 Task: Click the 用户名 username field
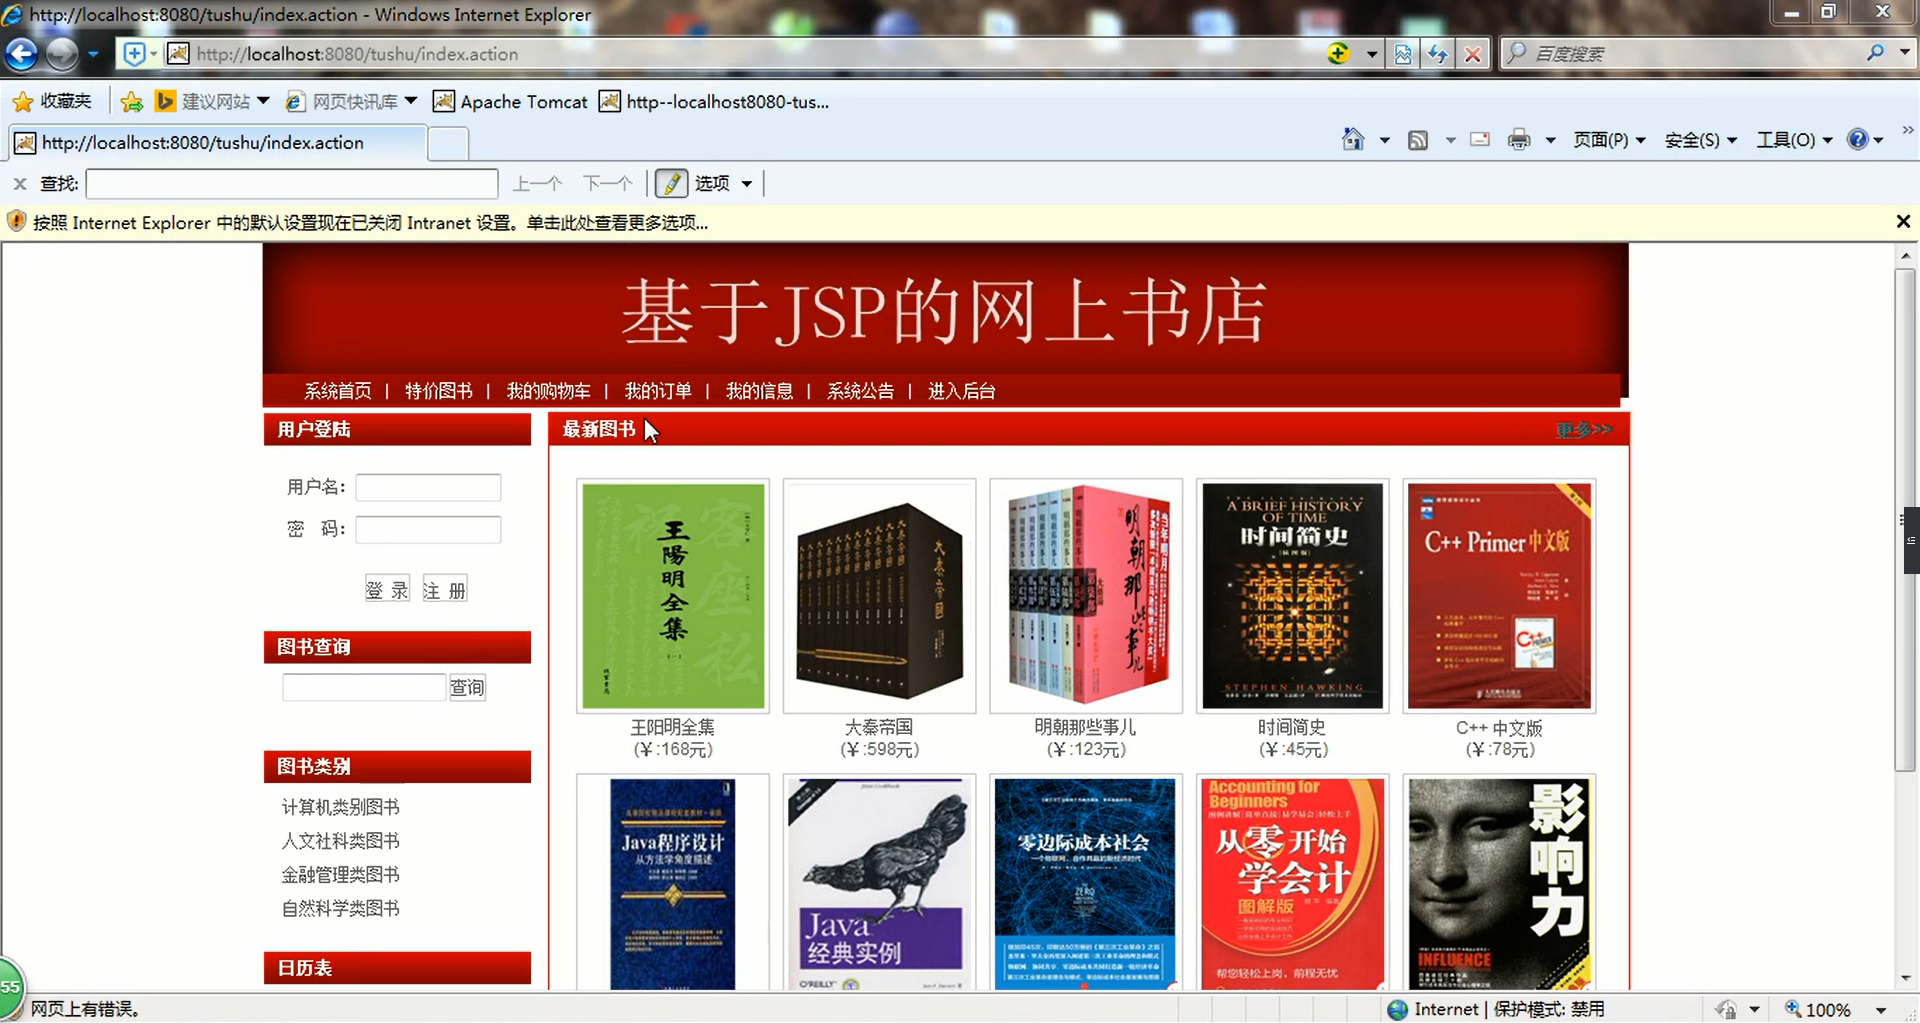click(x=428, y=487)
